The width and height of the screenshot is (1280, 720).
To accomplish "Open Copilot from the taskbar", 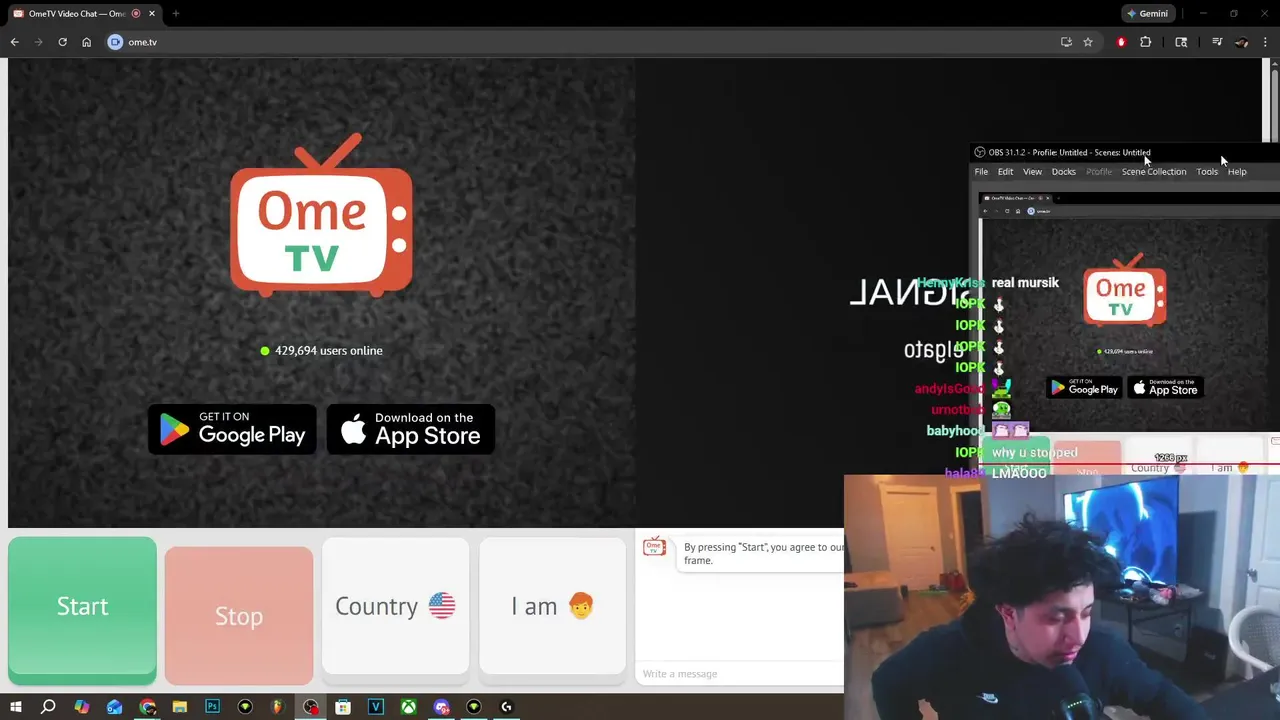I will (x=82, y=707).
